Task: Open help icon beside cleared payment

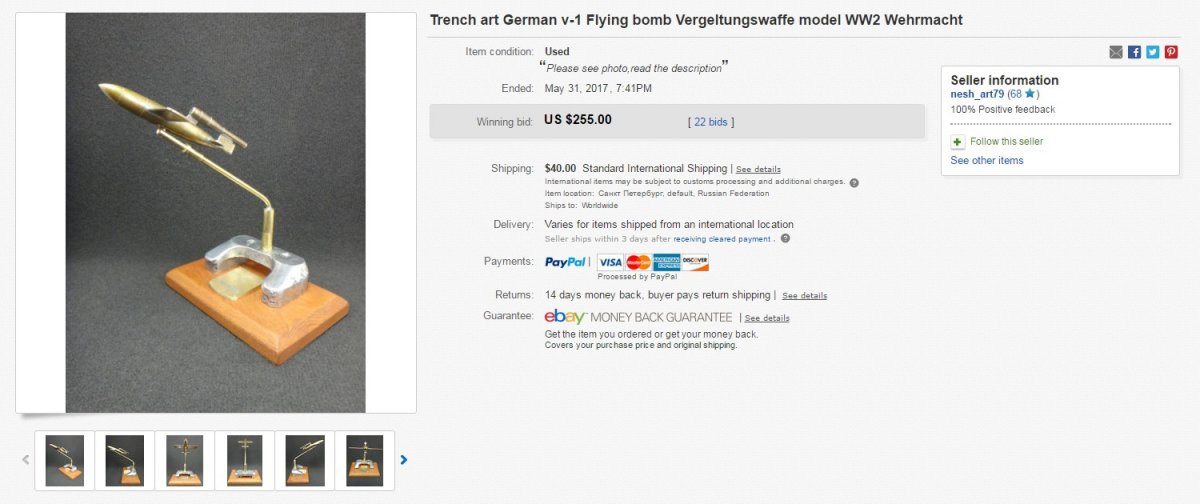Action: point(785,239)
